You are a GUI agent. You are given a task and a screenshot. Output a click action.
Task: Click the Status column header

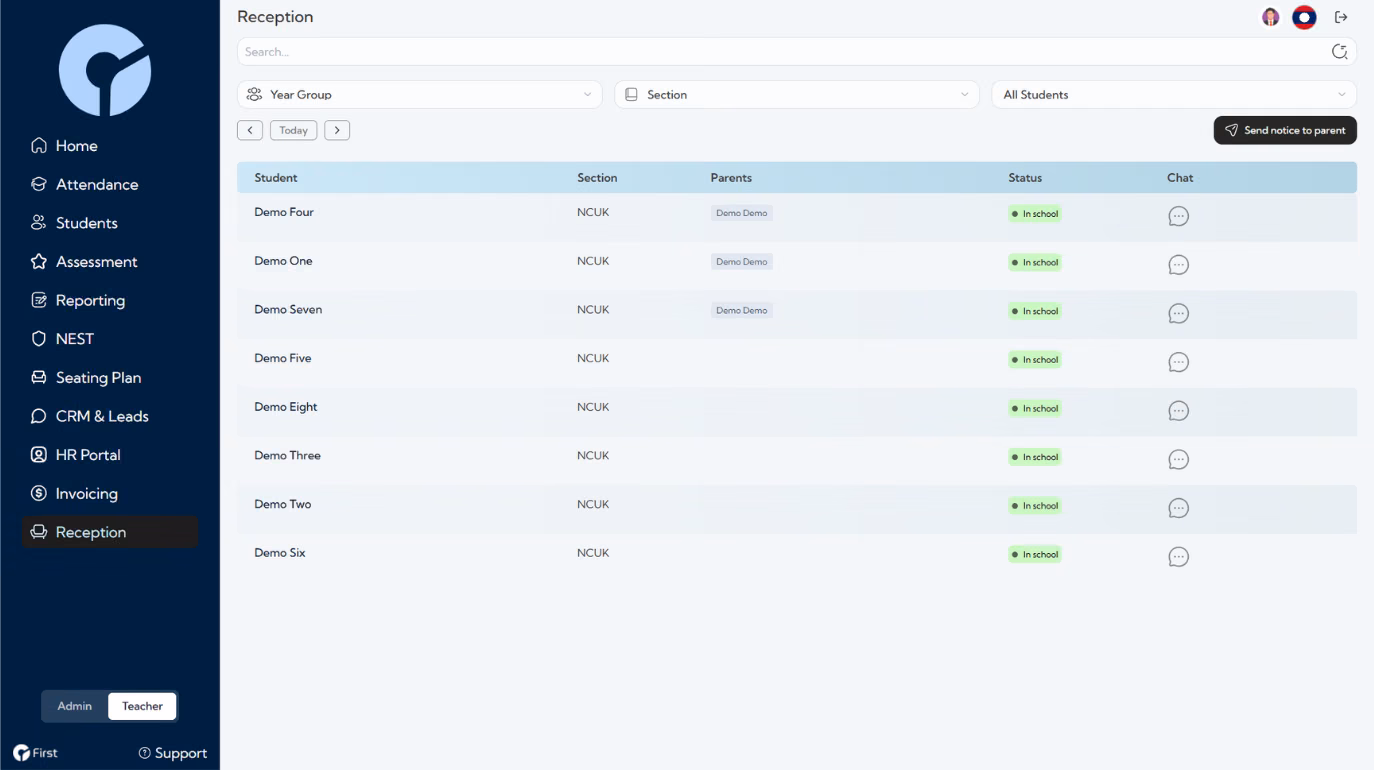pyautogui.click(x=1025, y=178)
